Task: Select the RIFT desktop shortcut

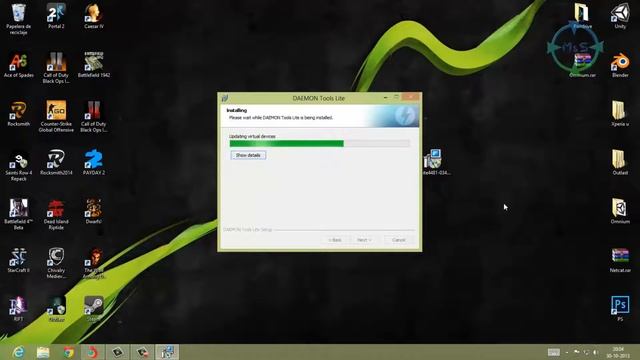Action: pos(18,309)
